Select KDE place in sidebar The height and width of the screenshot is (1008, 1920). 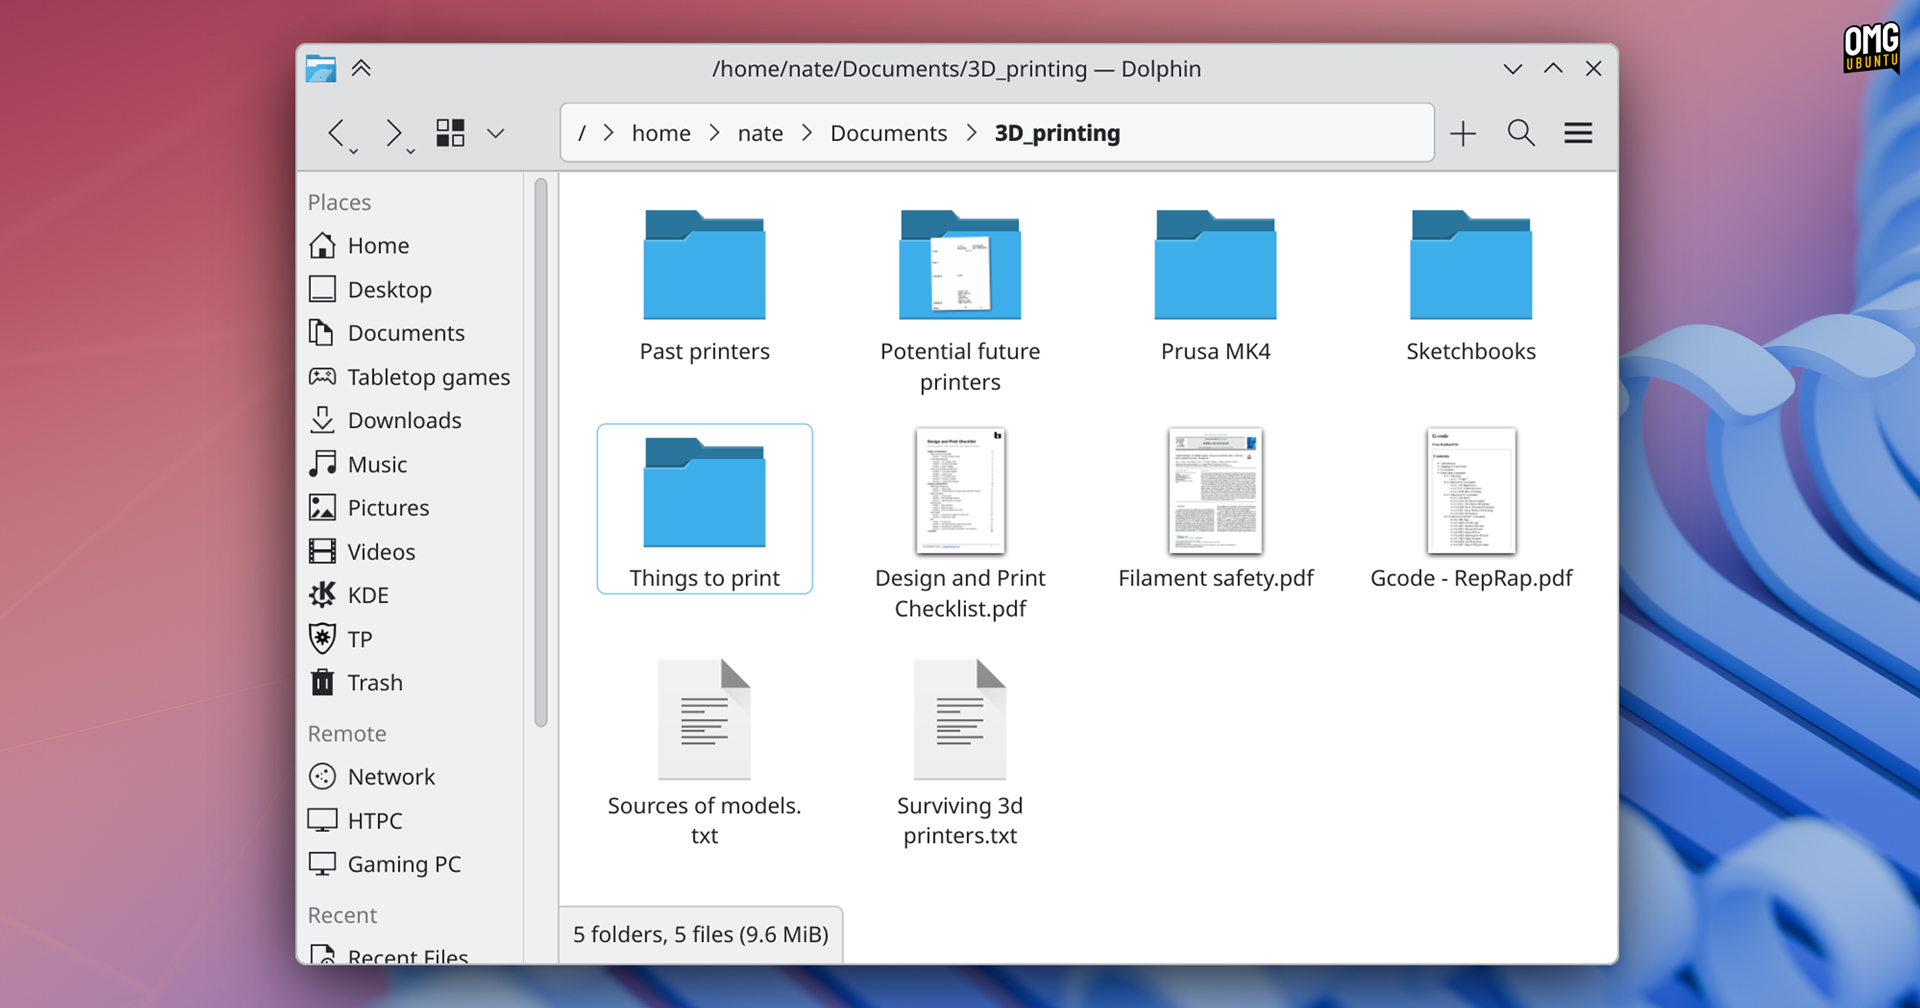coord(367,595)
